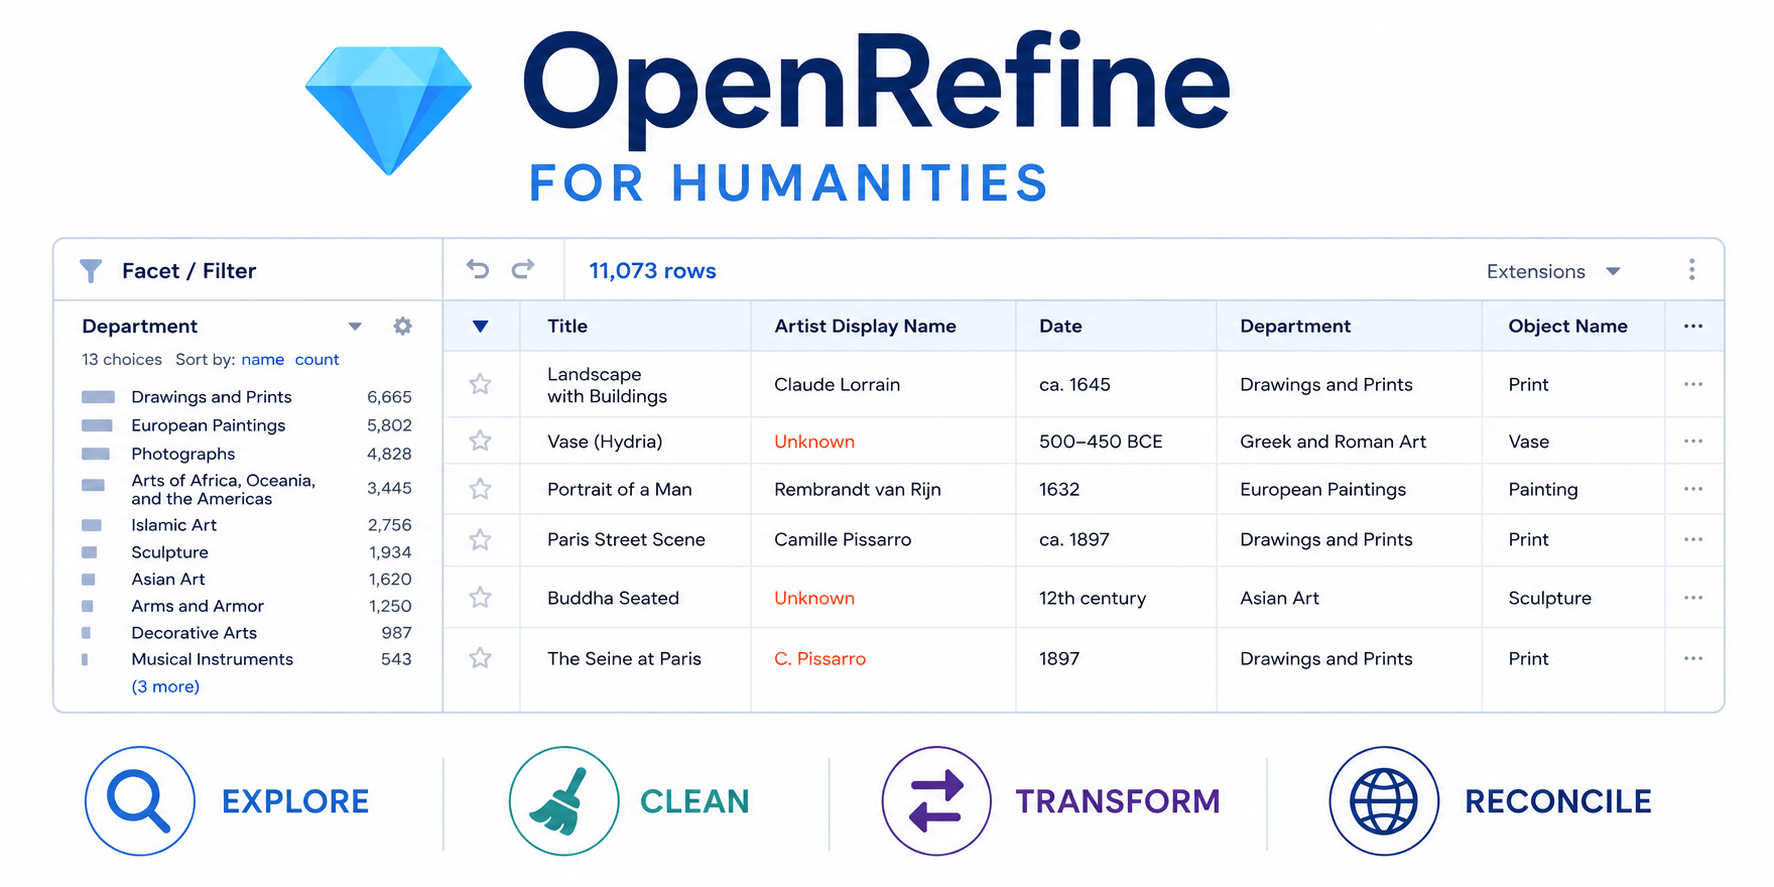Click the 11,073 rows count

tap(652, 271)
